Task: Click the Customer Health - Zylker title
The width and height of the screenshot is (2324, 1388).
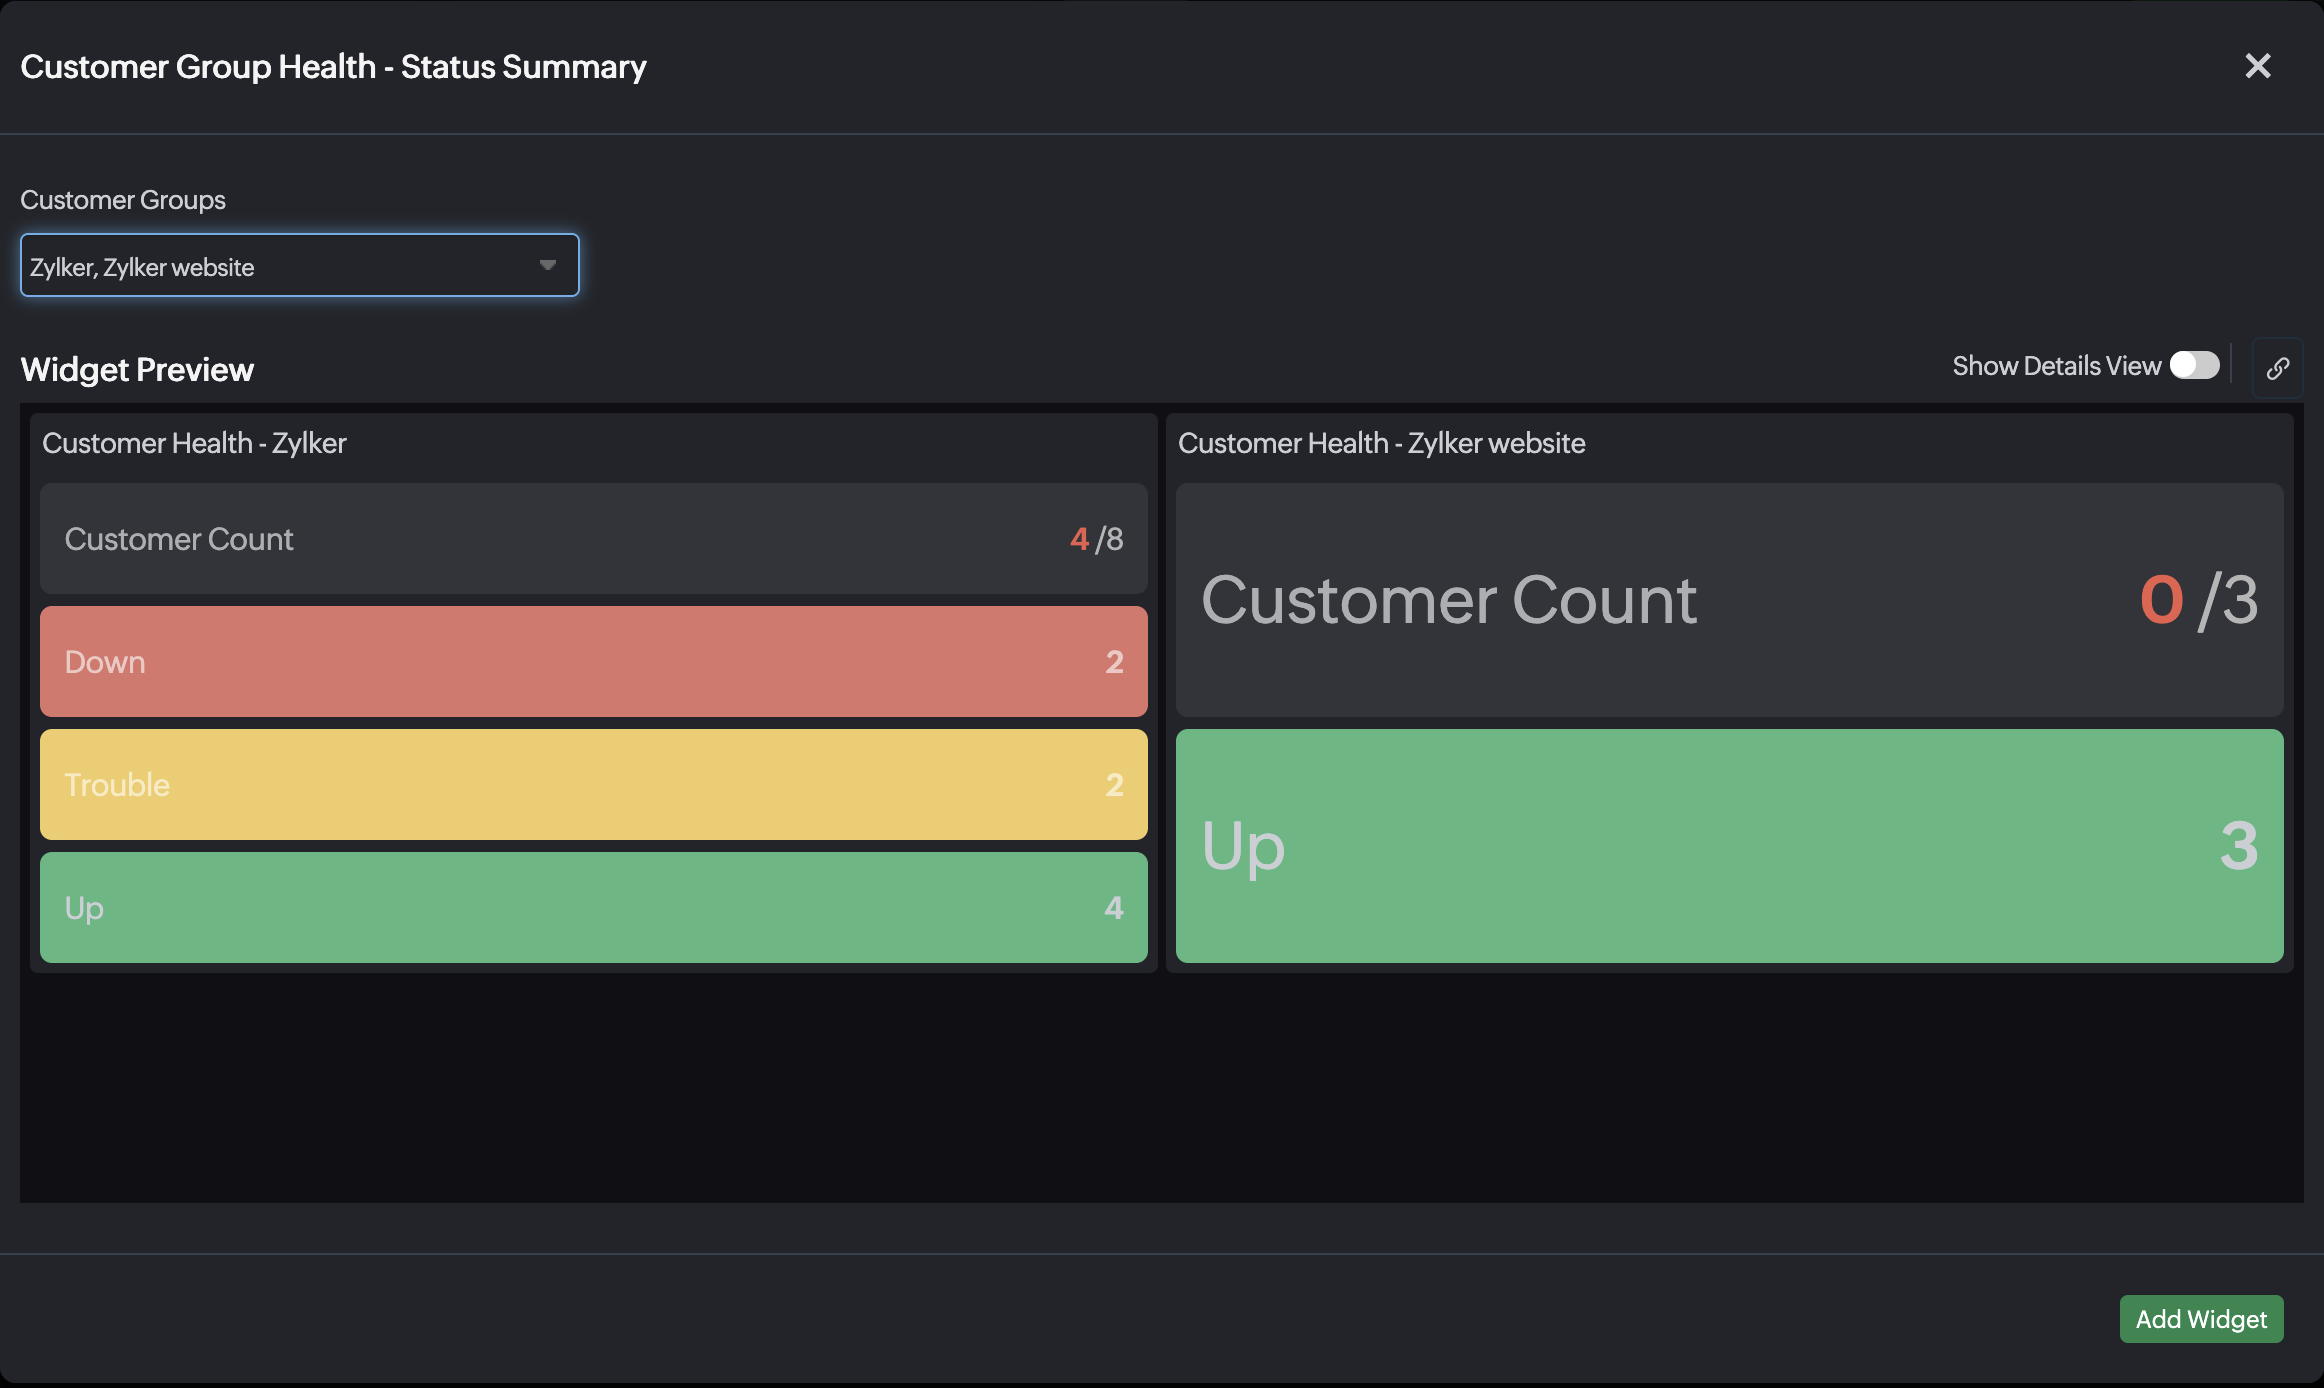Action: click(194, 443)
